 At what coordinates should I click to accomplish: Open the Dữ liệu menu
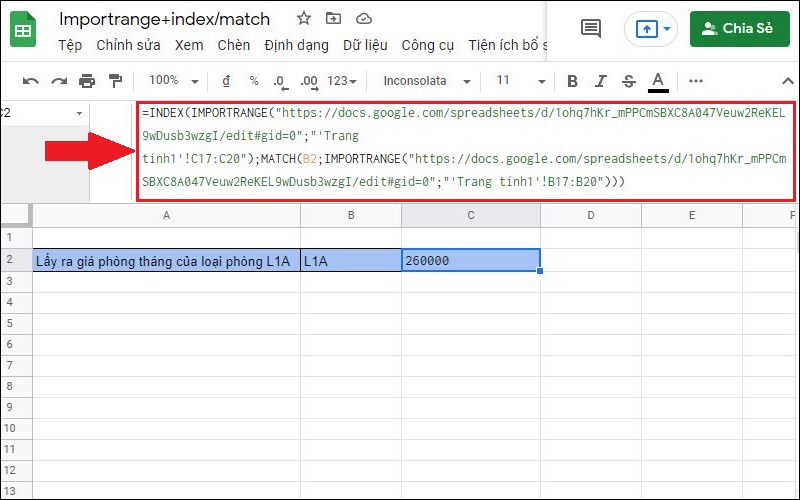click(x=365, y=45)
